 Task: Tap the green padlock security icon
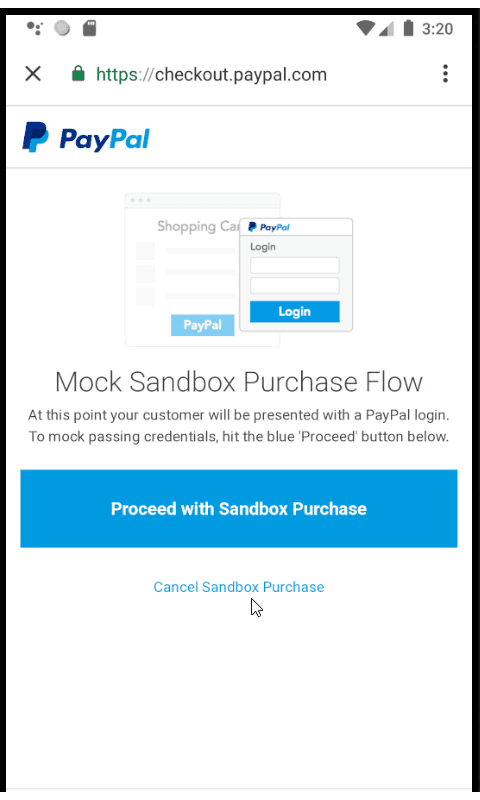pos(78,73)
